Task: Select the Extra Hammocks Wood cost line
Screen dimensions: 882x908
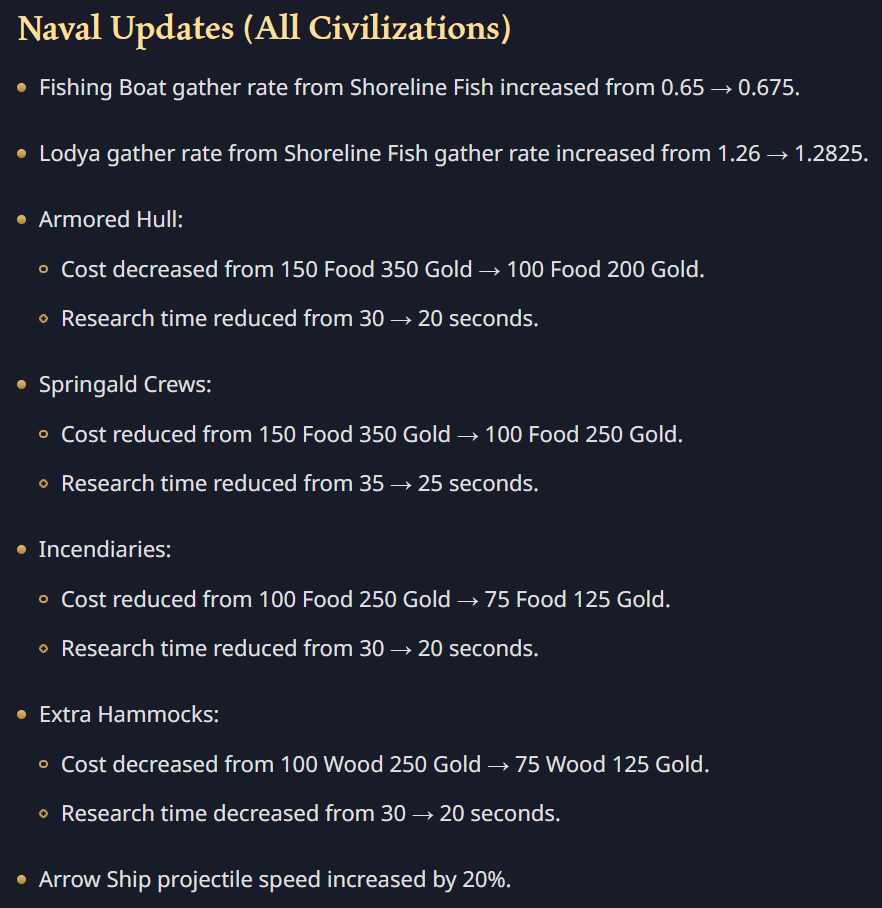Action: pyautogui.click(x=384, y=764)
